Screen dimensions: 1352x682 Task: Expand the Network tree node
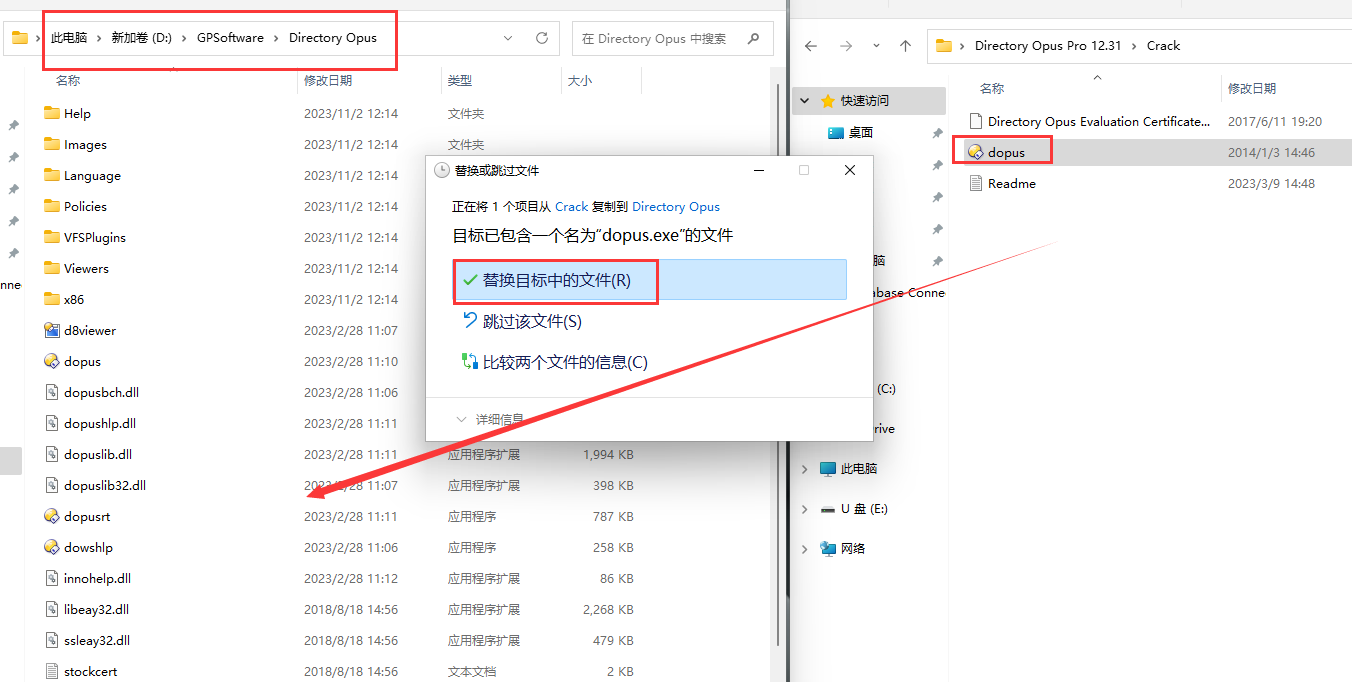click(805, 548)
